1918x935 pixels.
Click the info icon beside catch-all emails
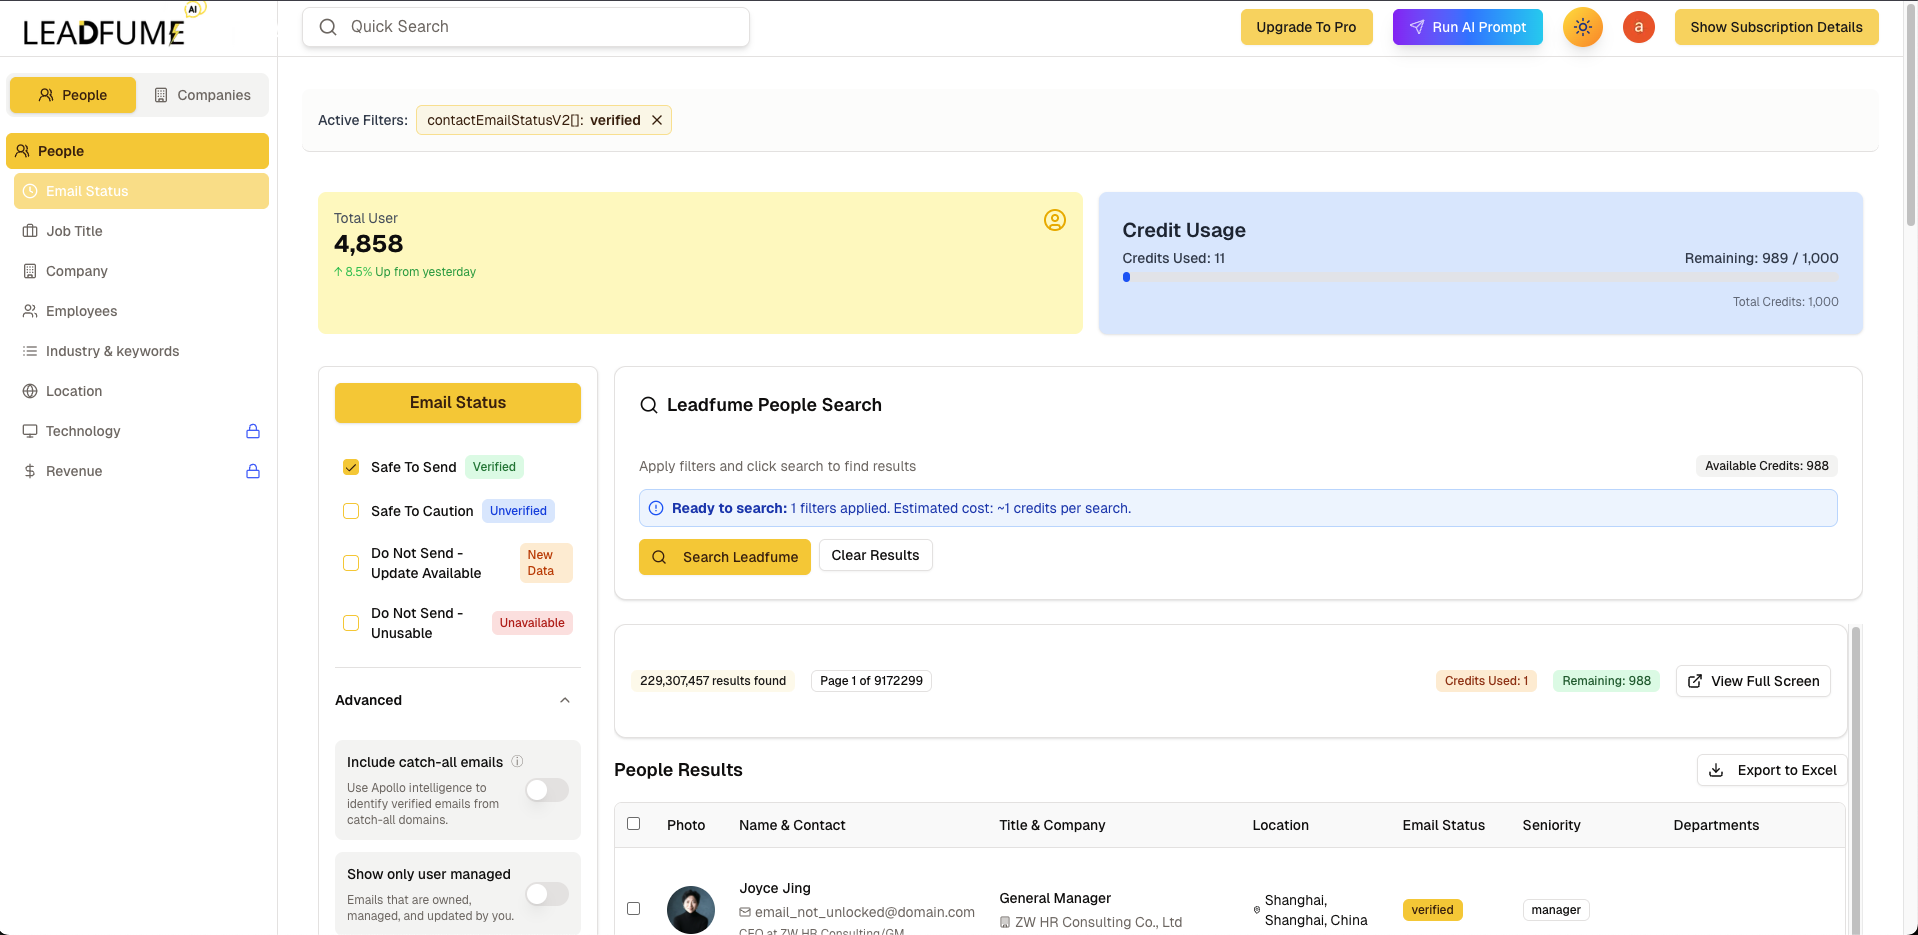517,761
